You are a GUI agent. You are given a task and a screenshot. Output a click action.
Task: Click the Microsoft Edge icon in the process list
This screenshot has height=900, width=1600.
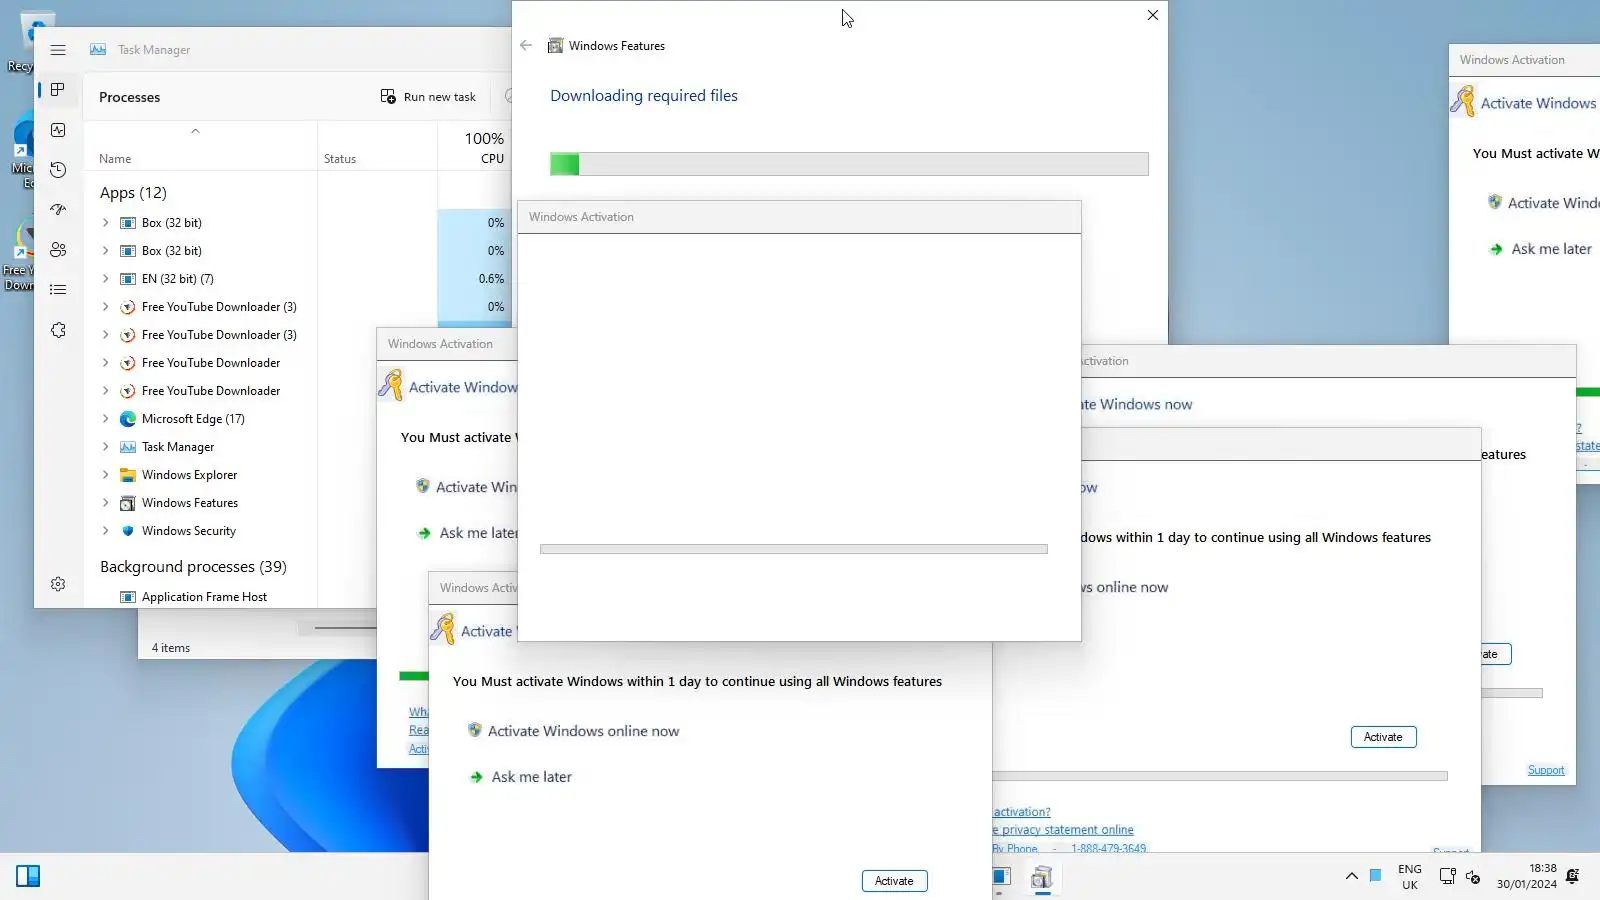point(128,419)
